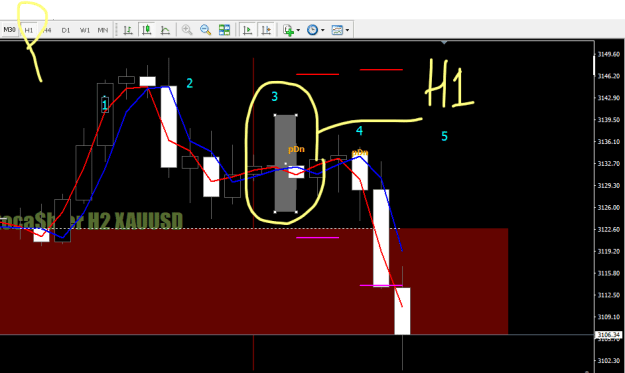Toggle chart auto scroll icon

(248, 30)
